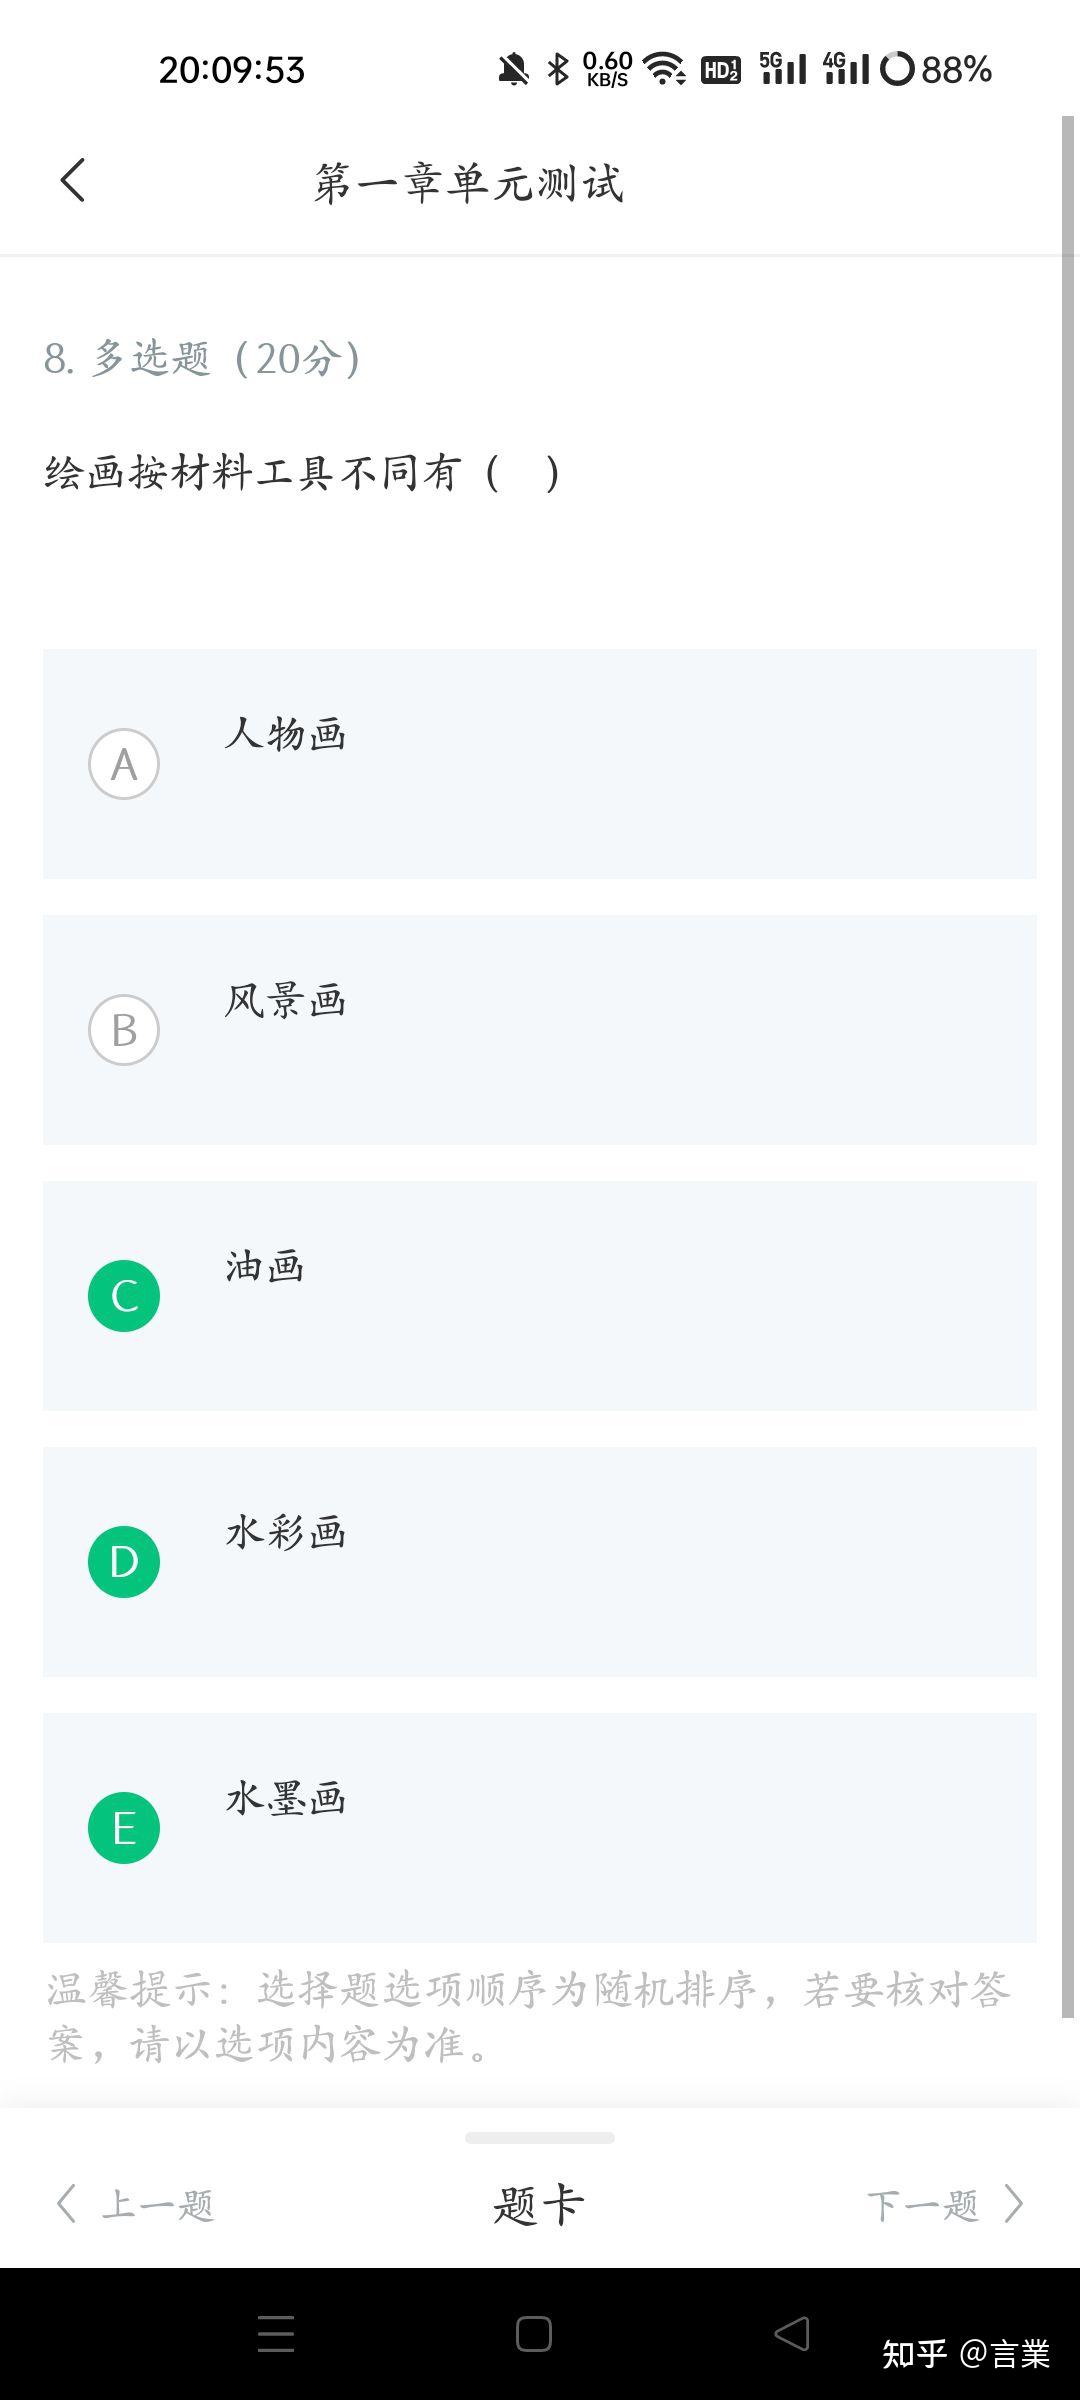Image resolution: width=1080 pixels, height=2400 pixels.
Task: Open the 题卡 answer card
Action: [539, 2204]
